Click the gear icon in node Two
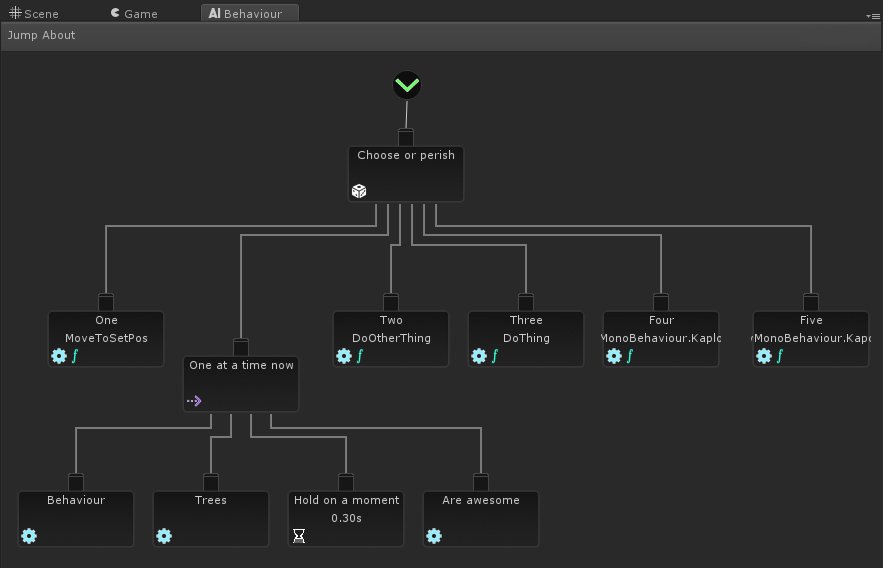 (x=344, y=356)
